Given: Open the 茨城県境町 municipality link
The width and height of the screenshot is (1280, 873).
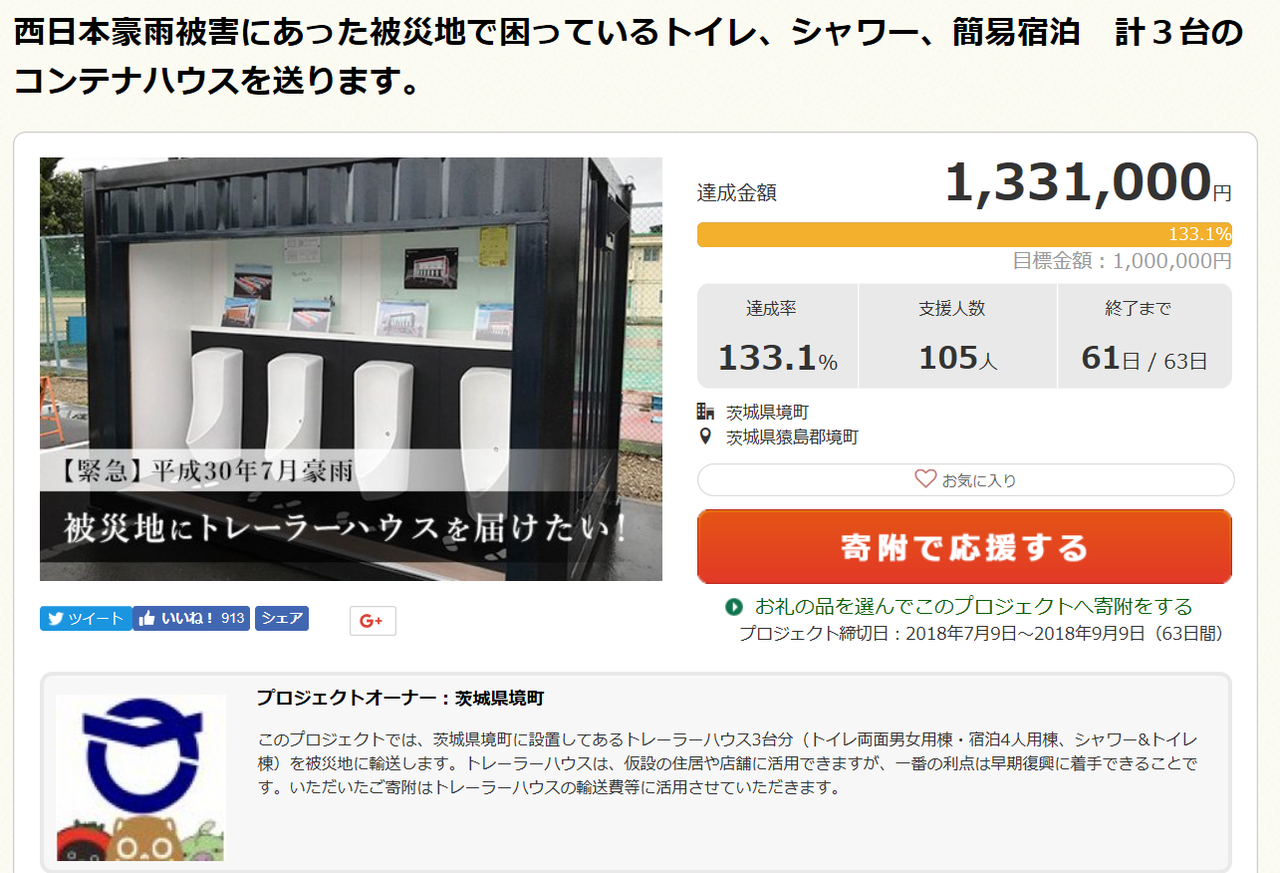Looking at the screenshot, I should click(x=767, y=412).
